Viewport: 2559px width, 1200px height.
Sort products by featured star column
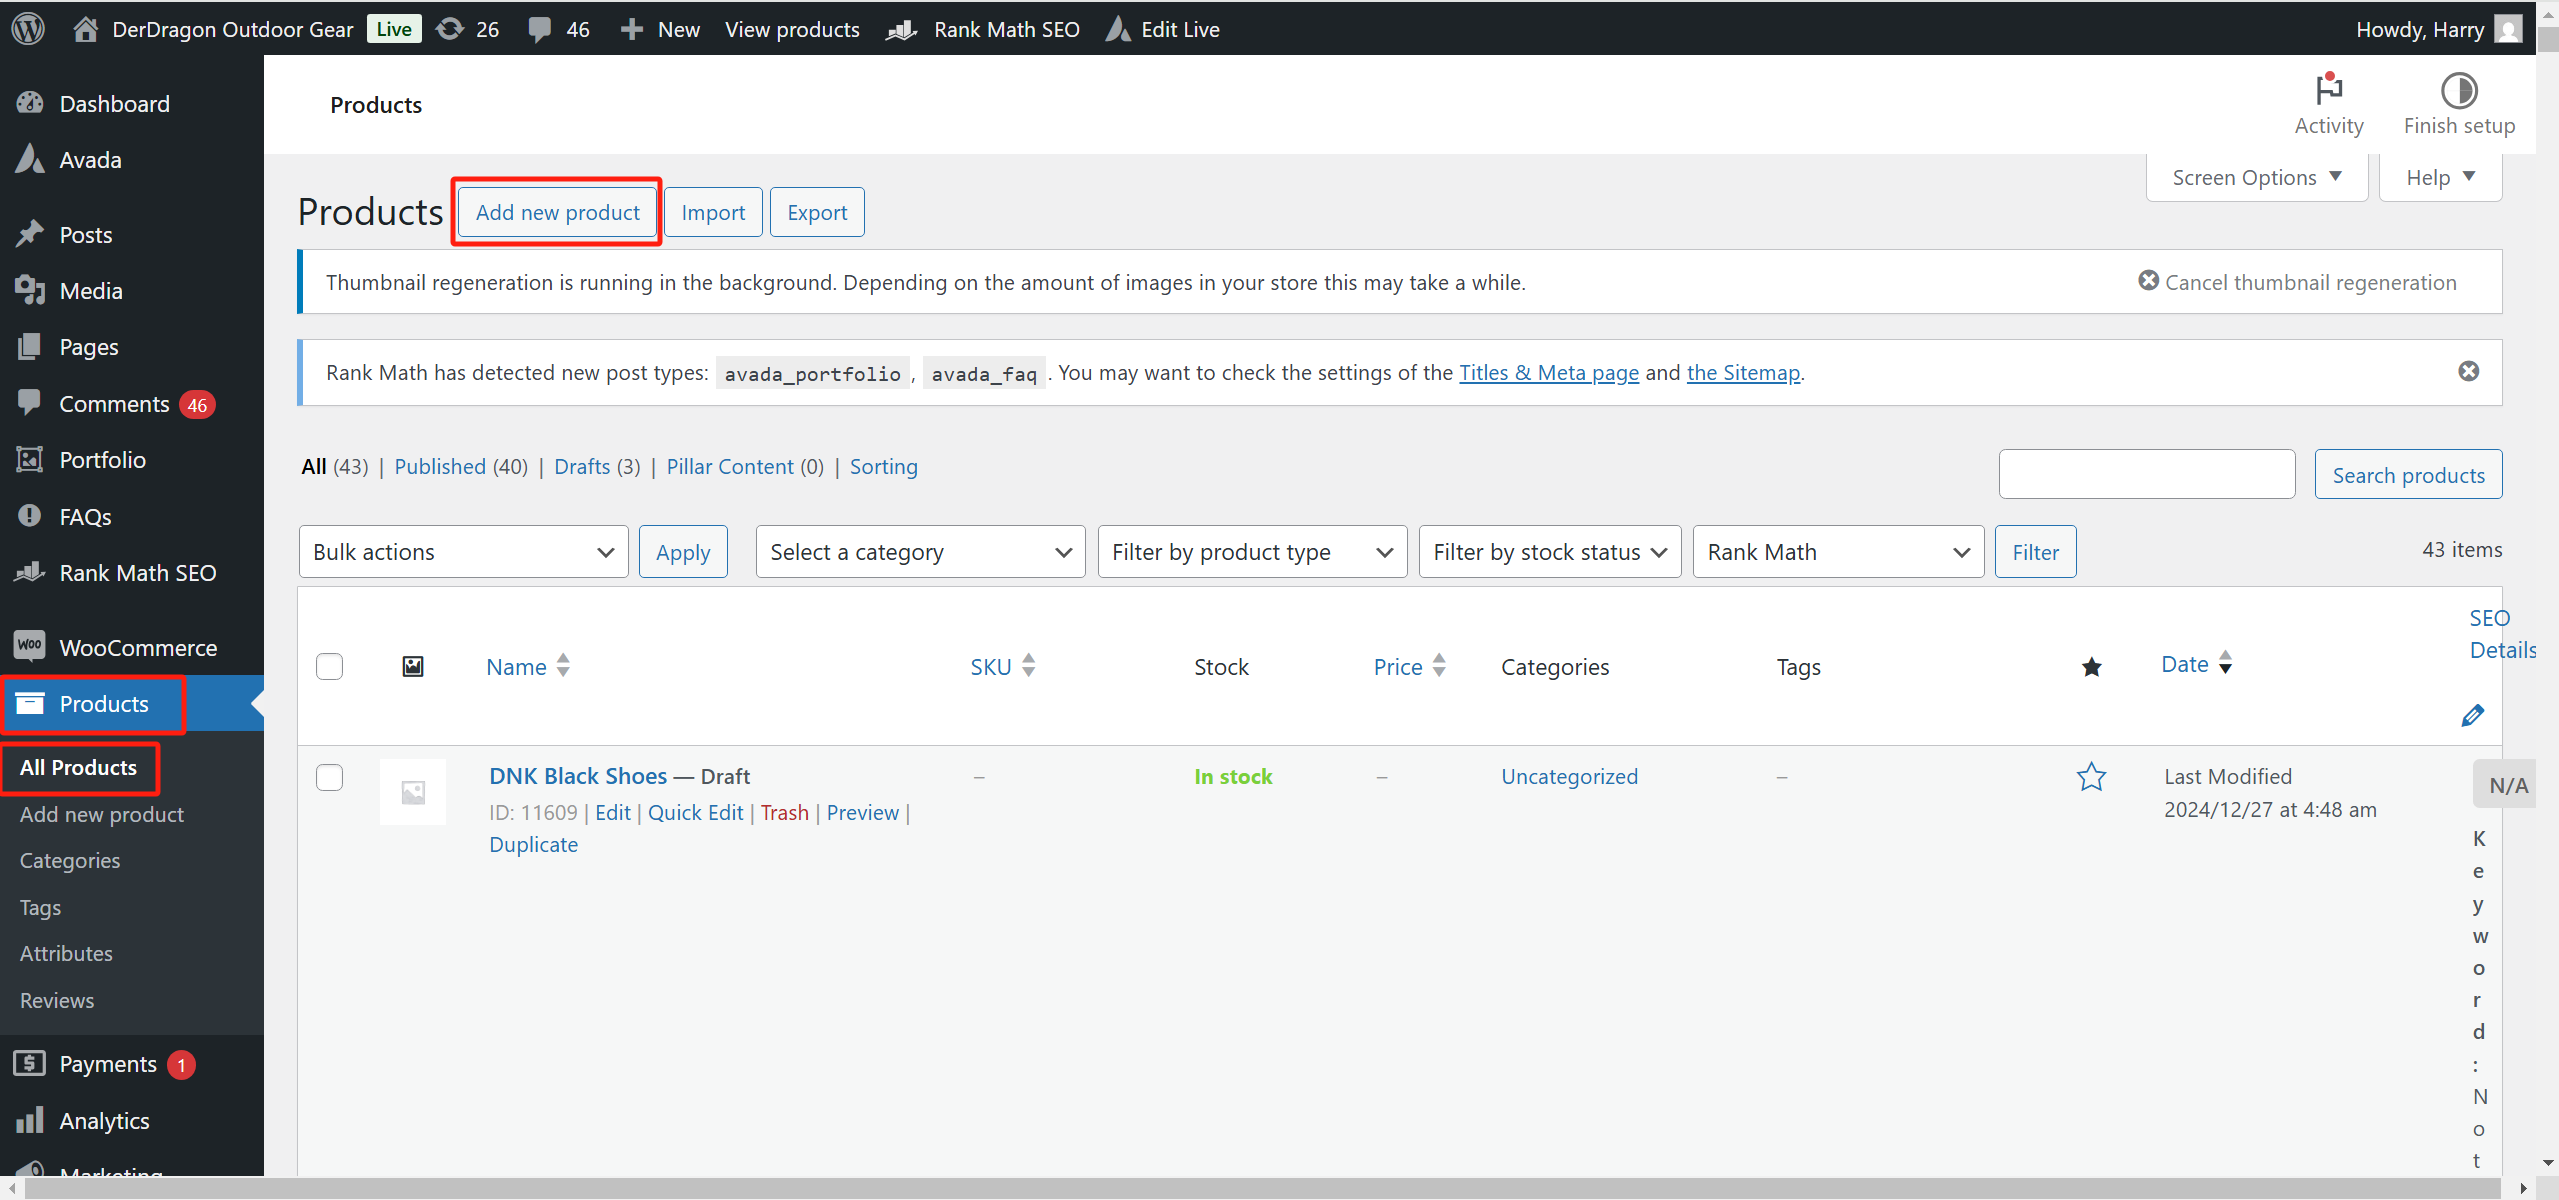tap(2091, 667)
